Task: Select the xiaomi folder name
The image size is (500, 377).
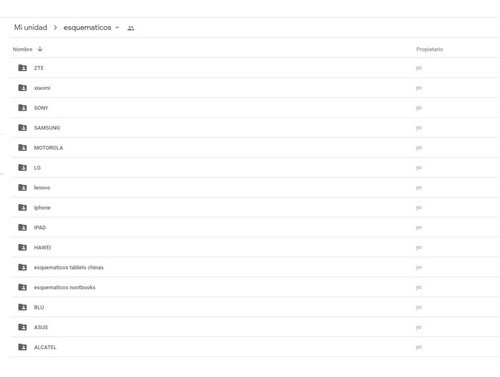Action: tap(42, 88)
